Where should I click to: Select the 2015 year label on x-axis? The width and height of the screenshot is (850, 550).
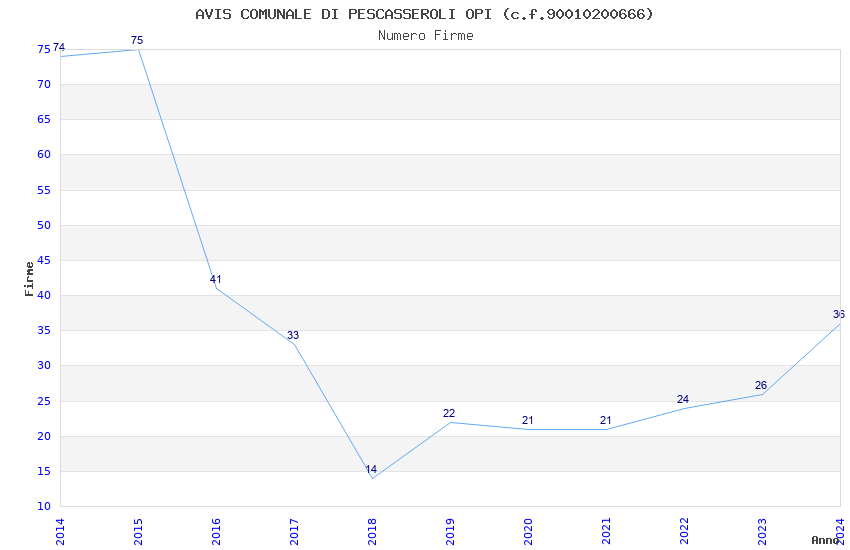(138, 532)
